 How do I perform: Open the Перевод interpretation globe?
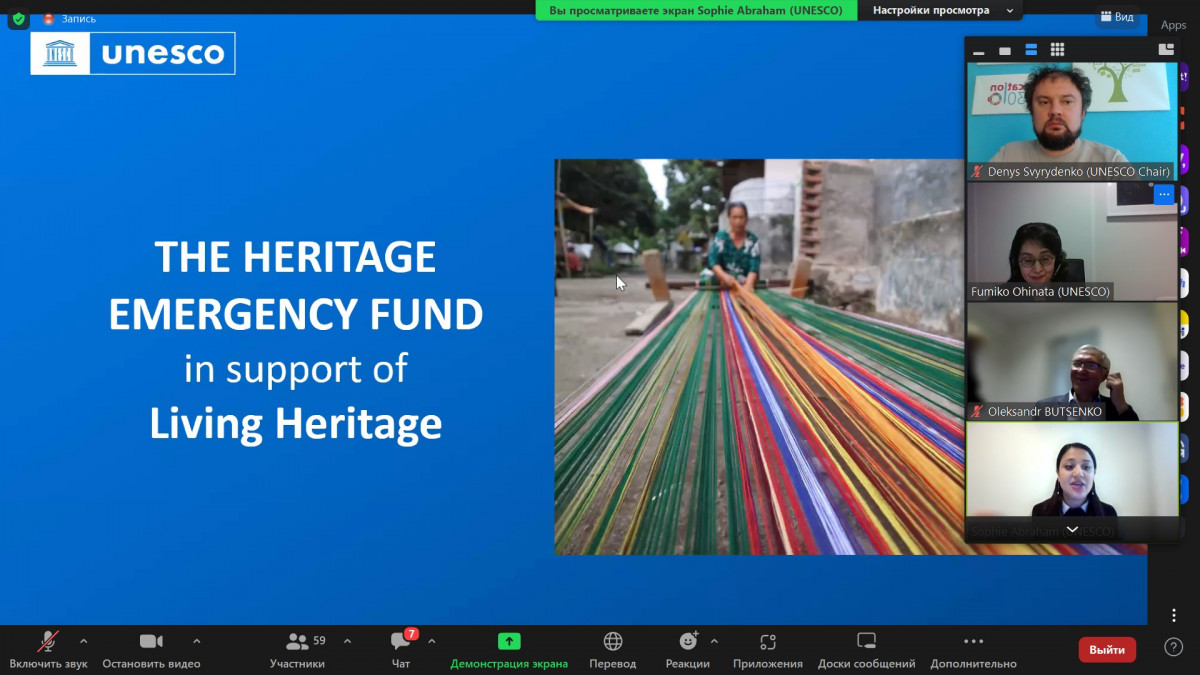tap(613, 649)
